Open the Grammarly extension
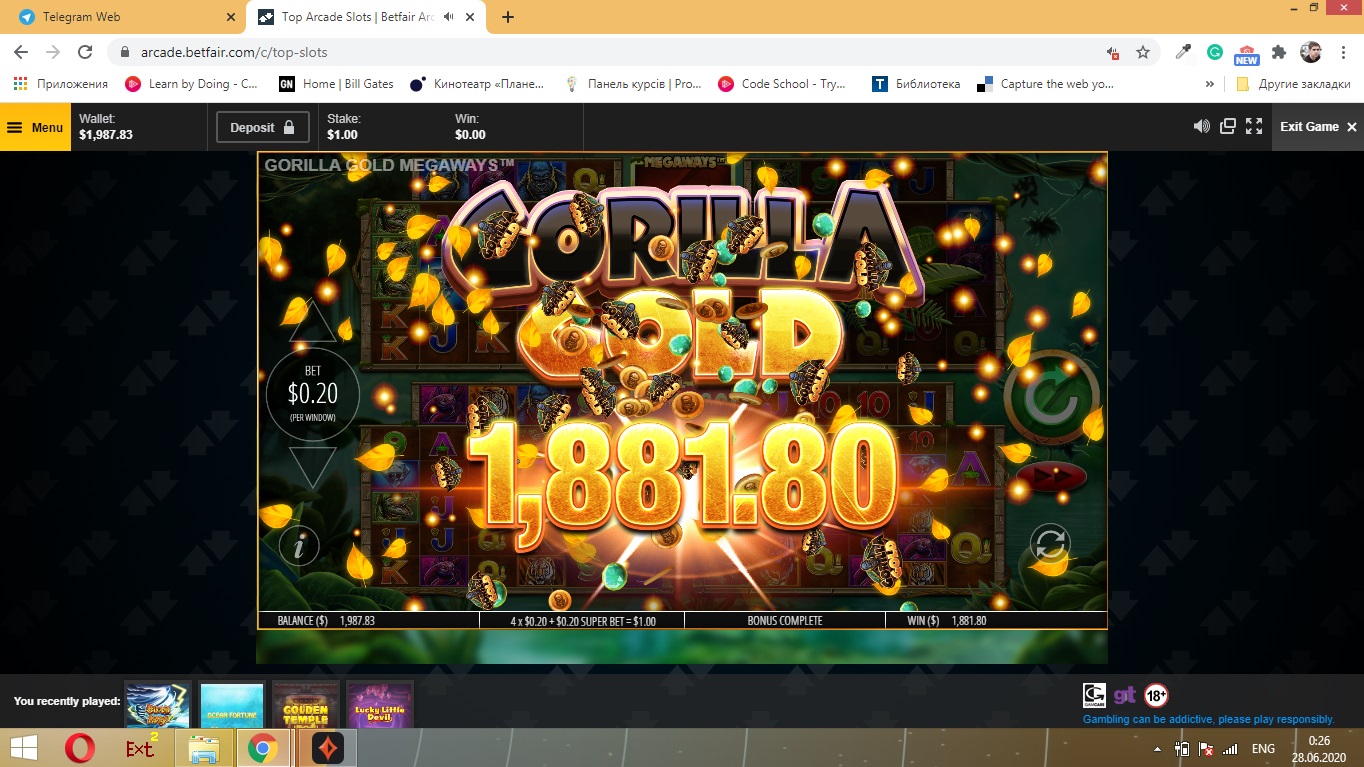 click(1215, 52)
